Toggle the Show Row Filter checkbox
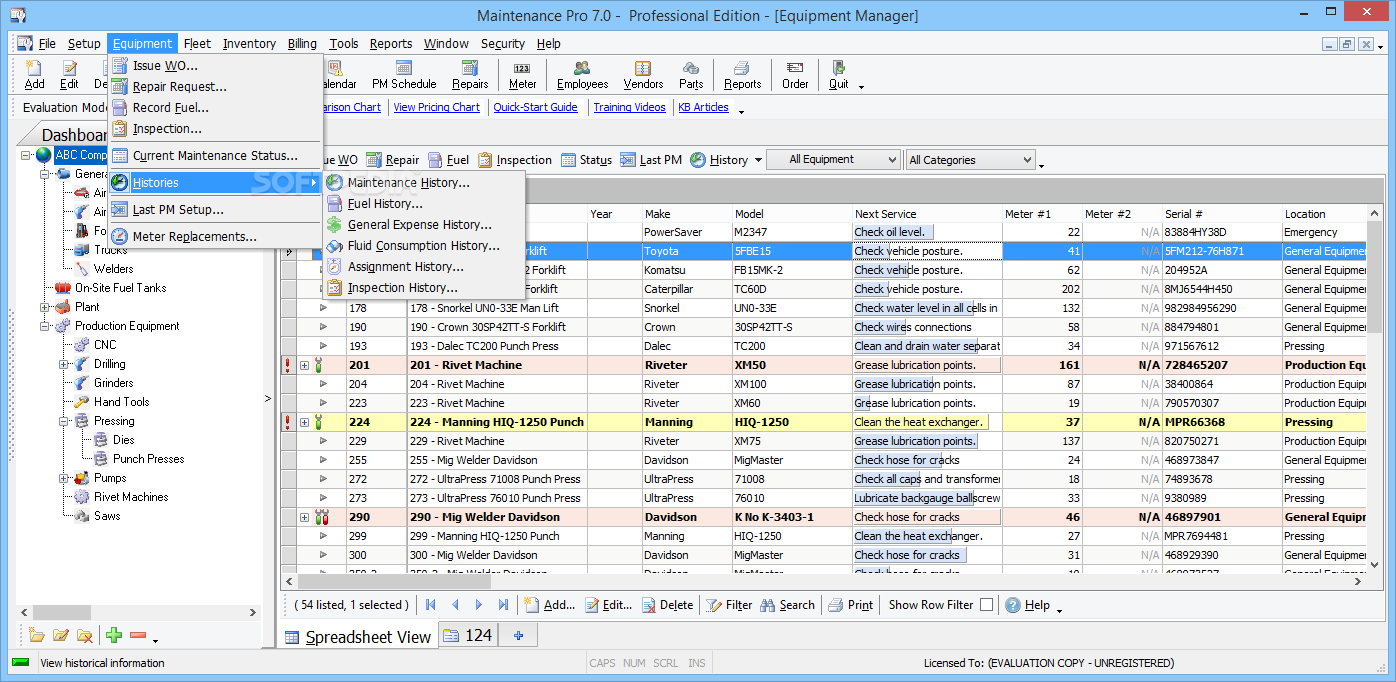Screen dimensions: 1396x682 986,605
